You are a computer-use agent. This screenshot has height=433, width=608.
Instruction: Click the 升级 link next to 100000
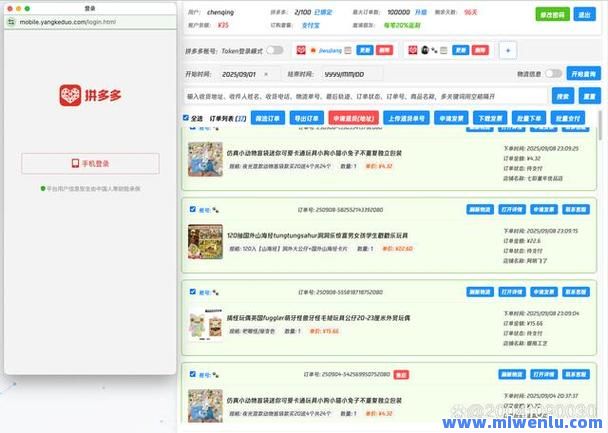421,12
